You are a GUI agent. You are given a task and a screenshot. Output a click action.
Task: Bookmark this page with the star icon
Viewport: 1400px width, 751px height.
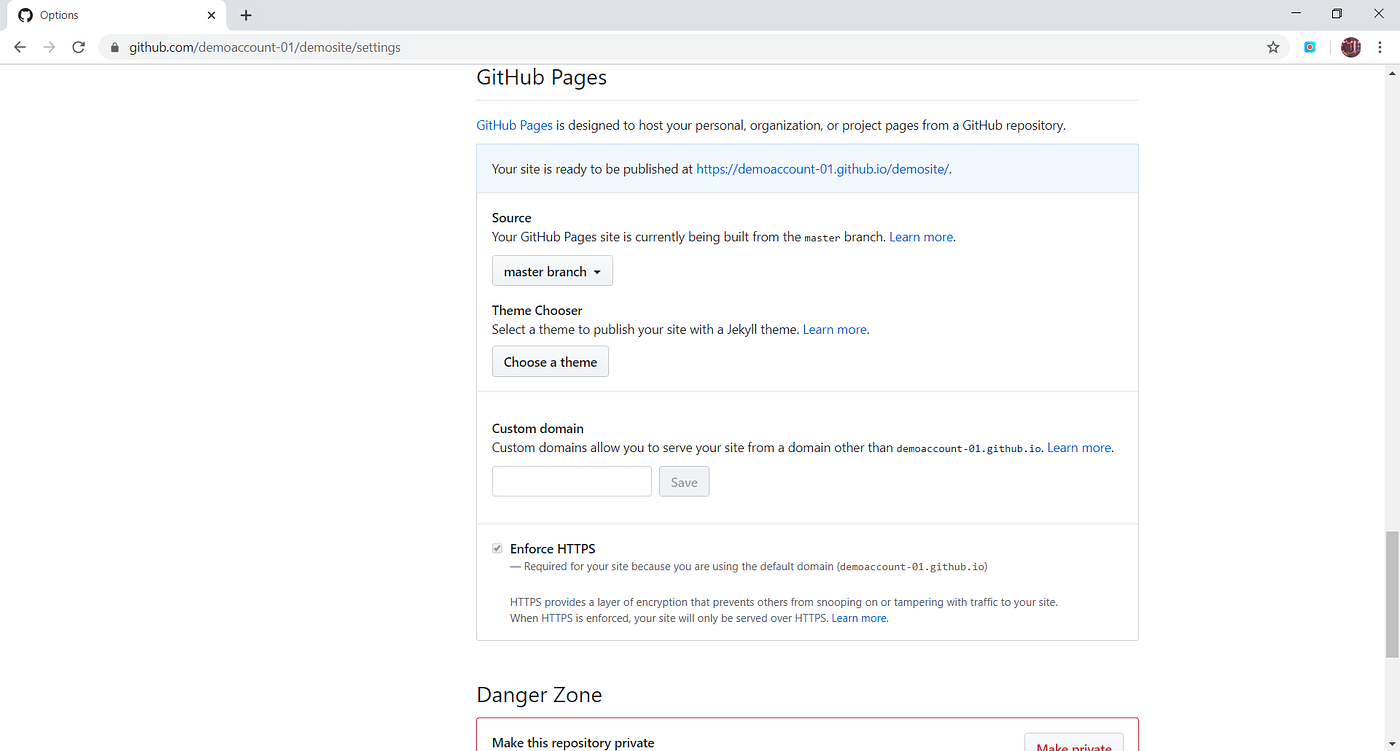click(x=1272, y=47)
